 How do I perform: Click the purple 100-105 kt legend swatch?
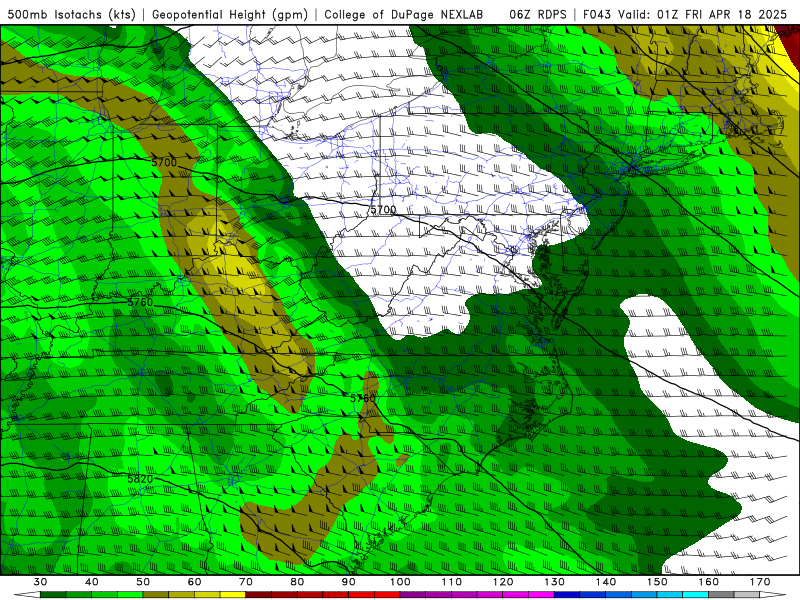coord(413,595)
